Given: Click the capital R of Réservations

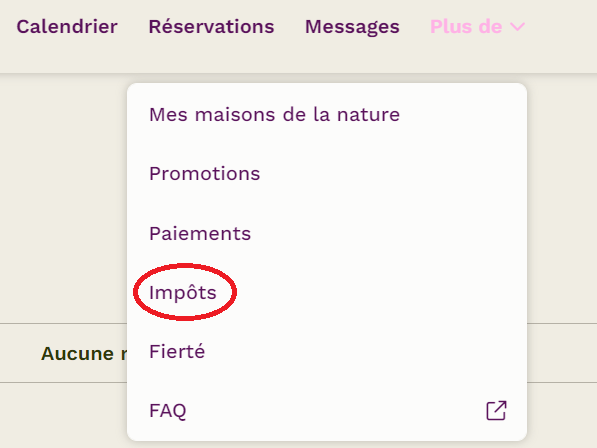Looking at the screenshot, I should click(156, 27).
